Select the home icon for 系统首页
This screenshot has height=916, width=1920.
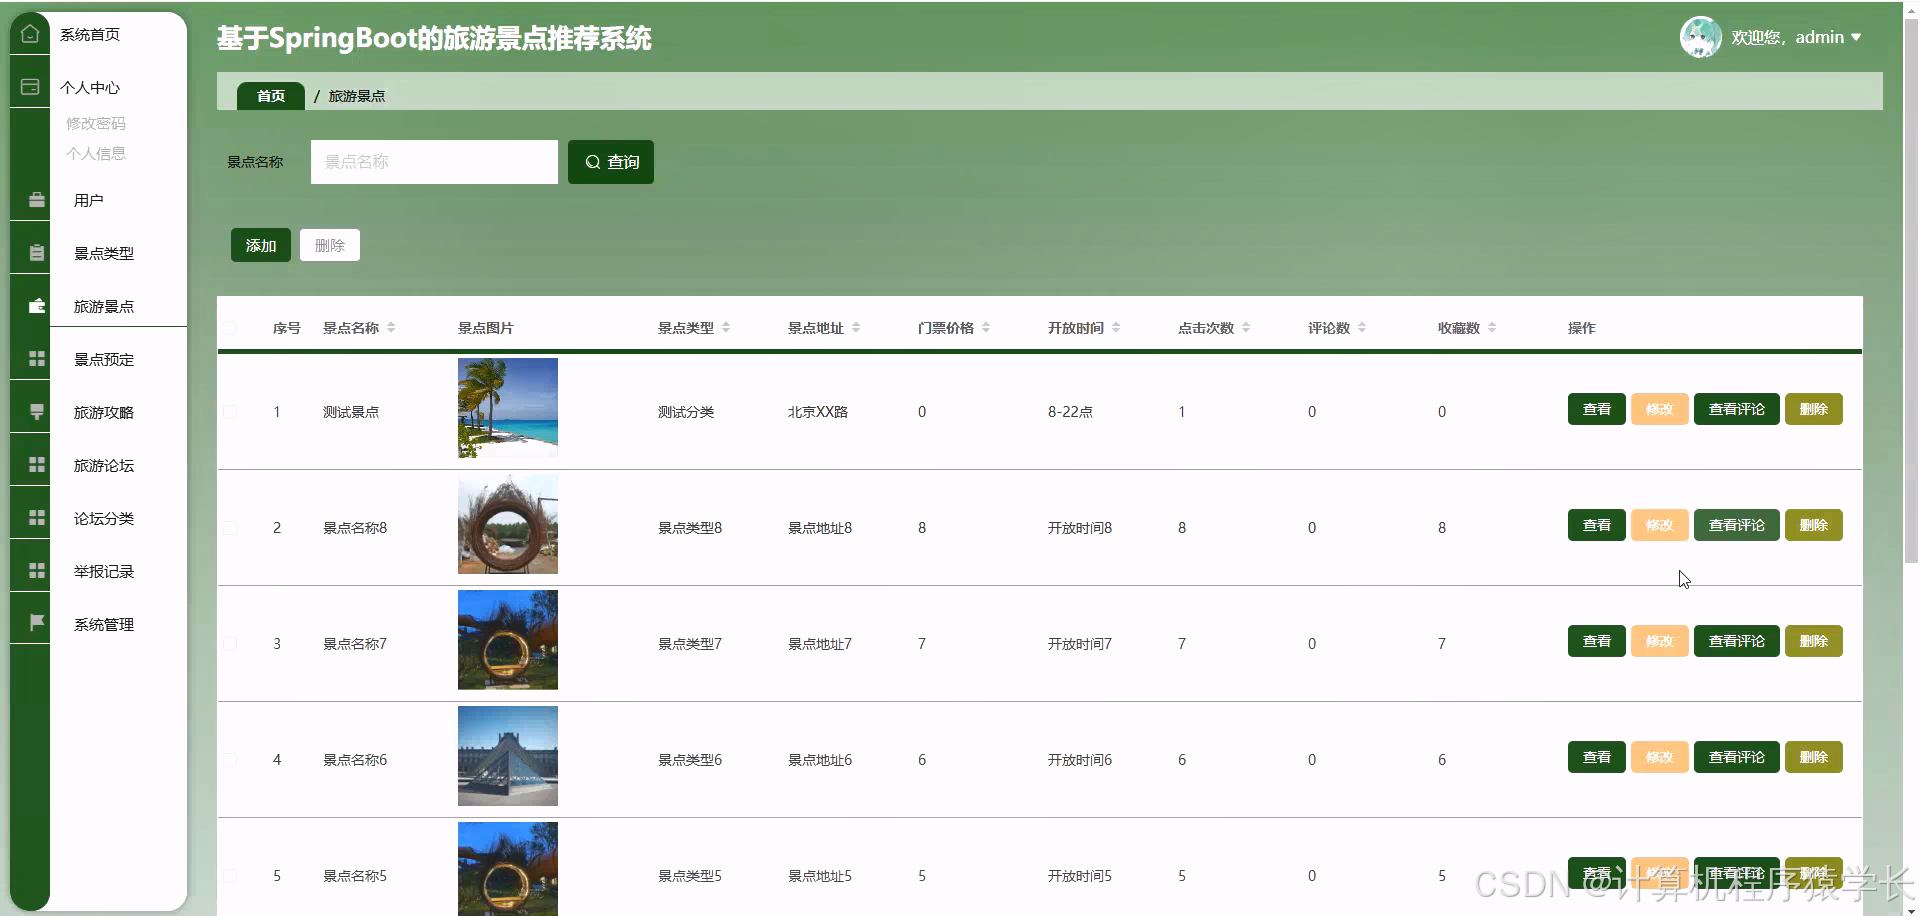coord(29,33)
